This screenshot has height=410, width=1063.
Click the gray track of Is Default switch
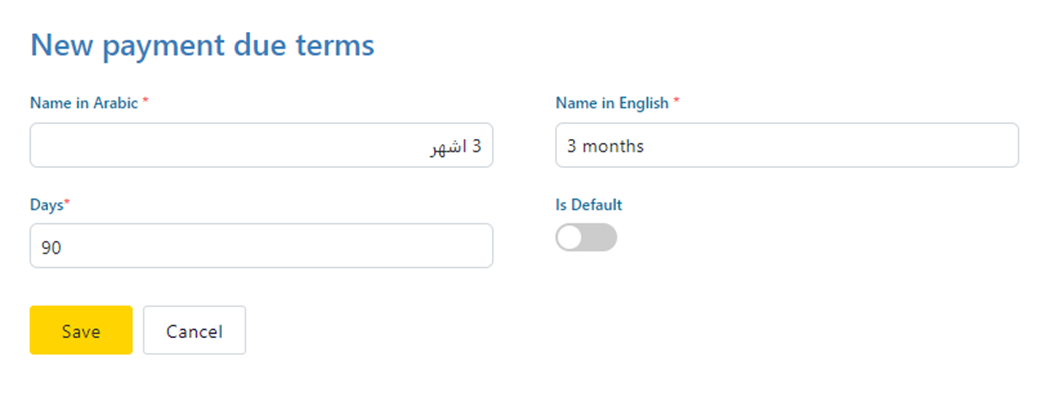point(602,237)
